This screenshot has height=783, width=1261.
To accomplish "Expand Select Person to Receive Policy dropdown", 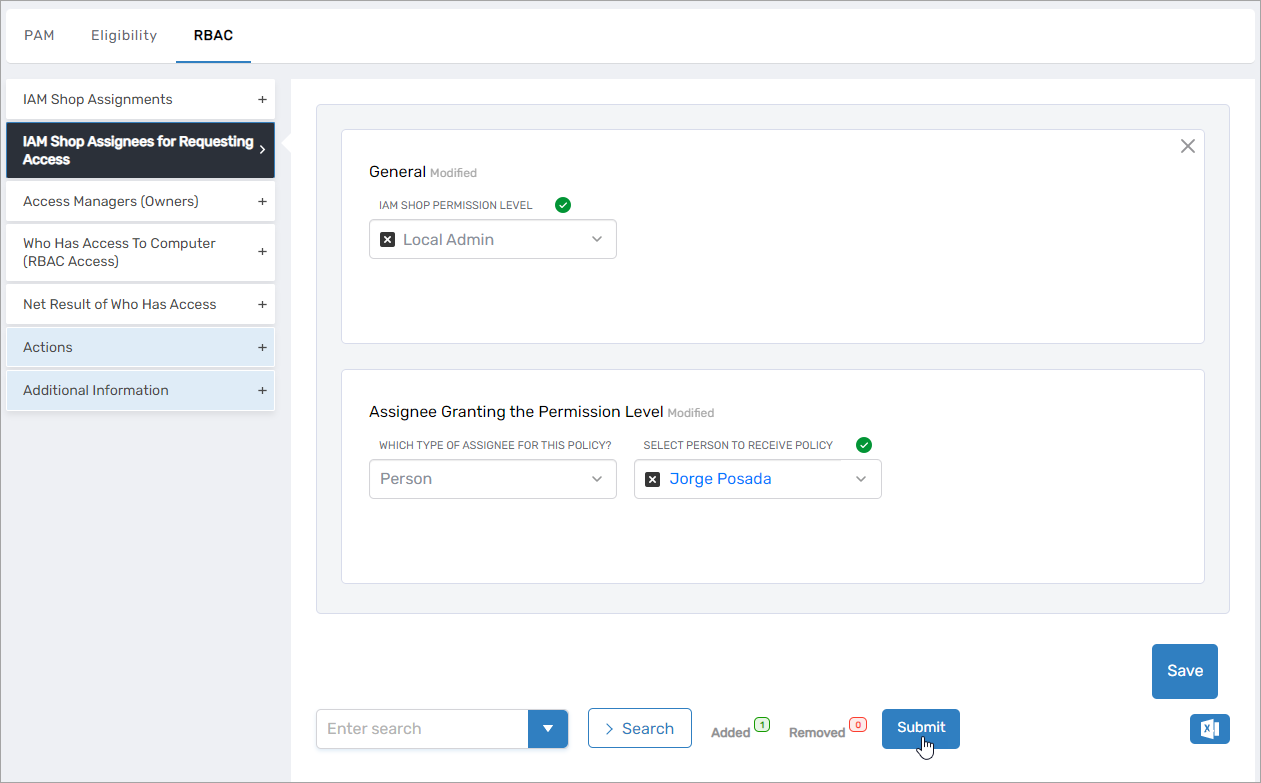I will click(x=861, y=479).
